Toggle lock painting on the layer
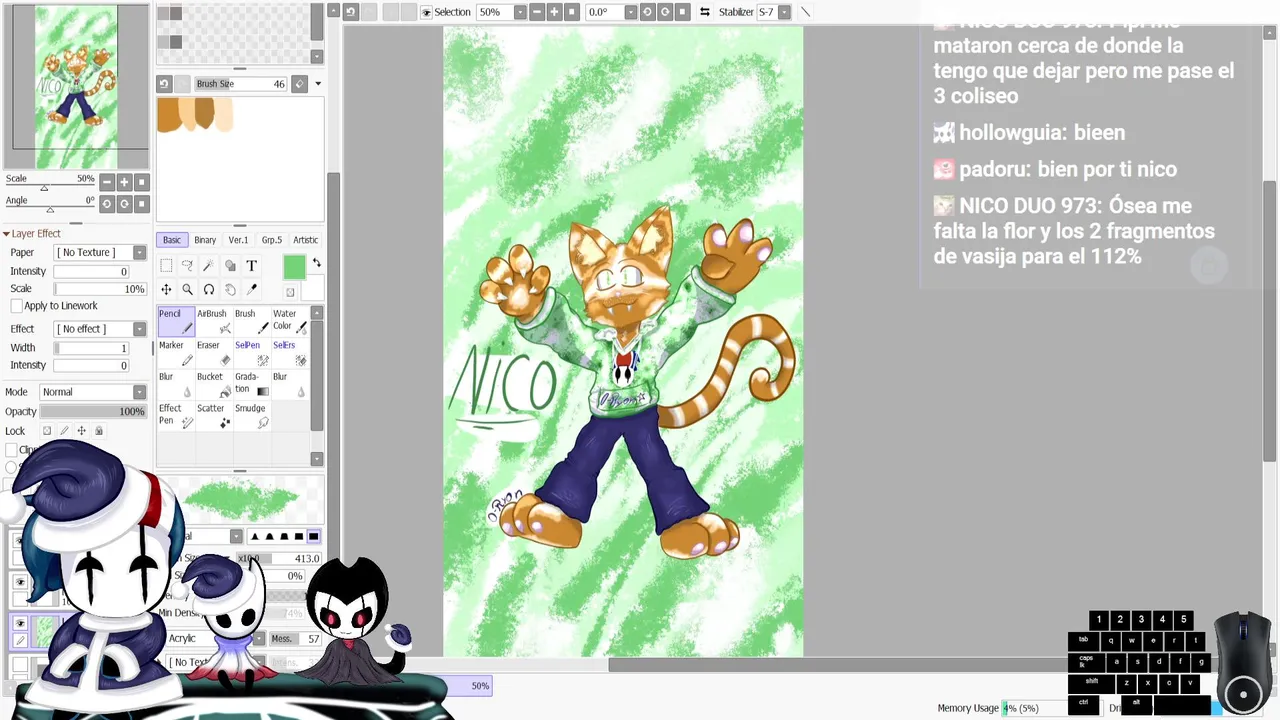Screen dimensions: 1280x720 point(64,431)
